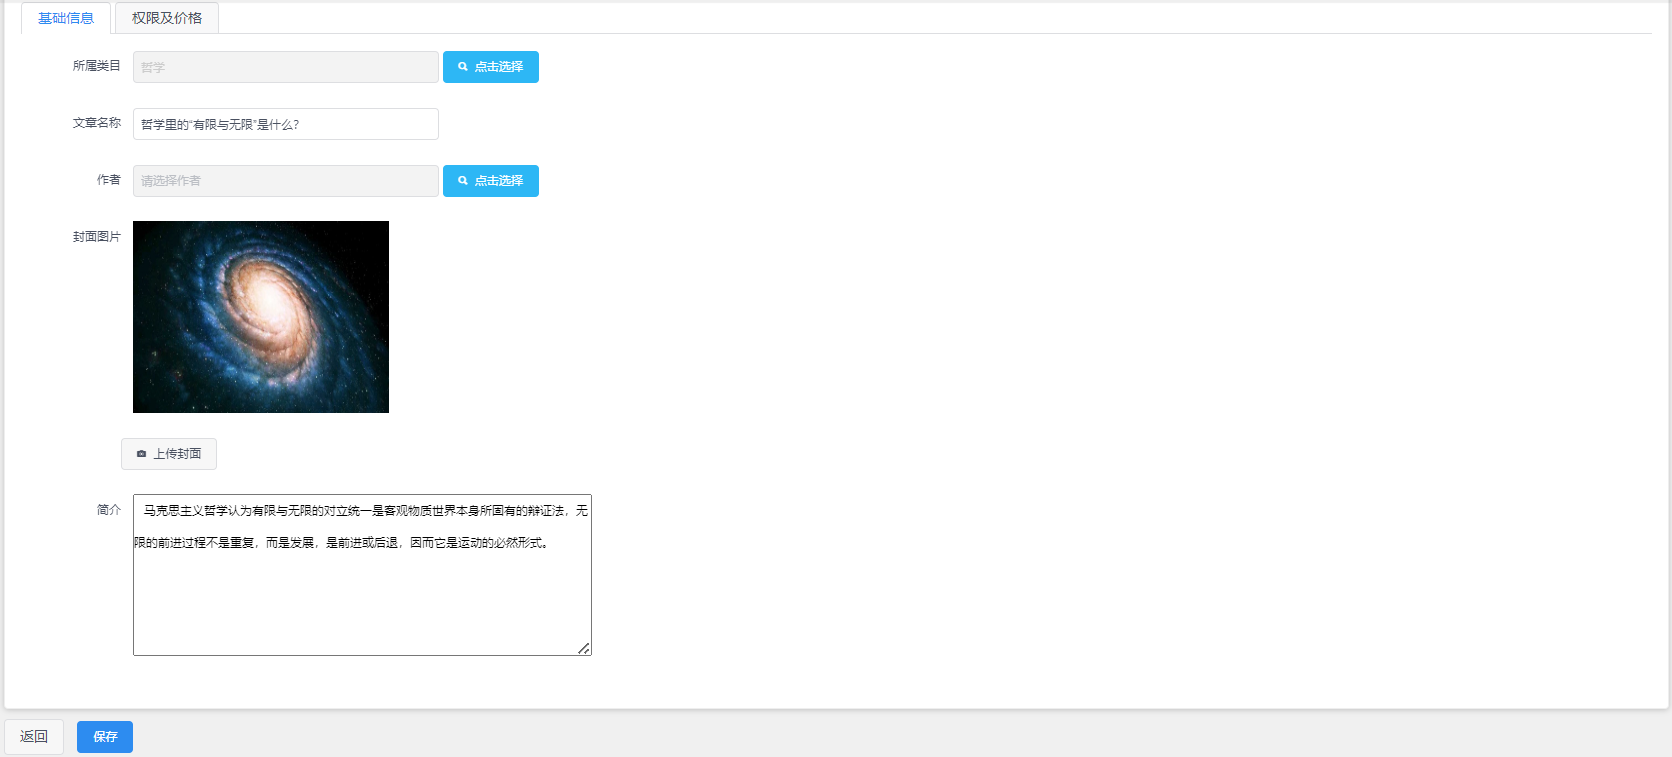This screenshot has width=1672, height=757.
Task: Click the 保存 button
Action: click(x=105, y=737)
